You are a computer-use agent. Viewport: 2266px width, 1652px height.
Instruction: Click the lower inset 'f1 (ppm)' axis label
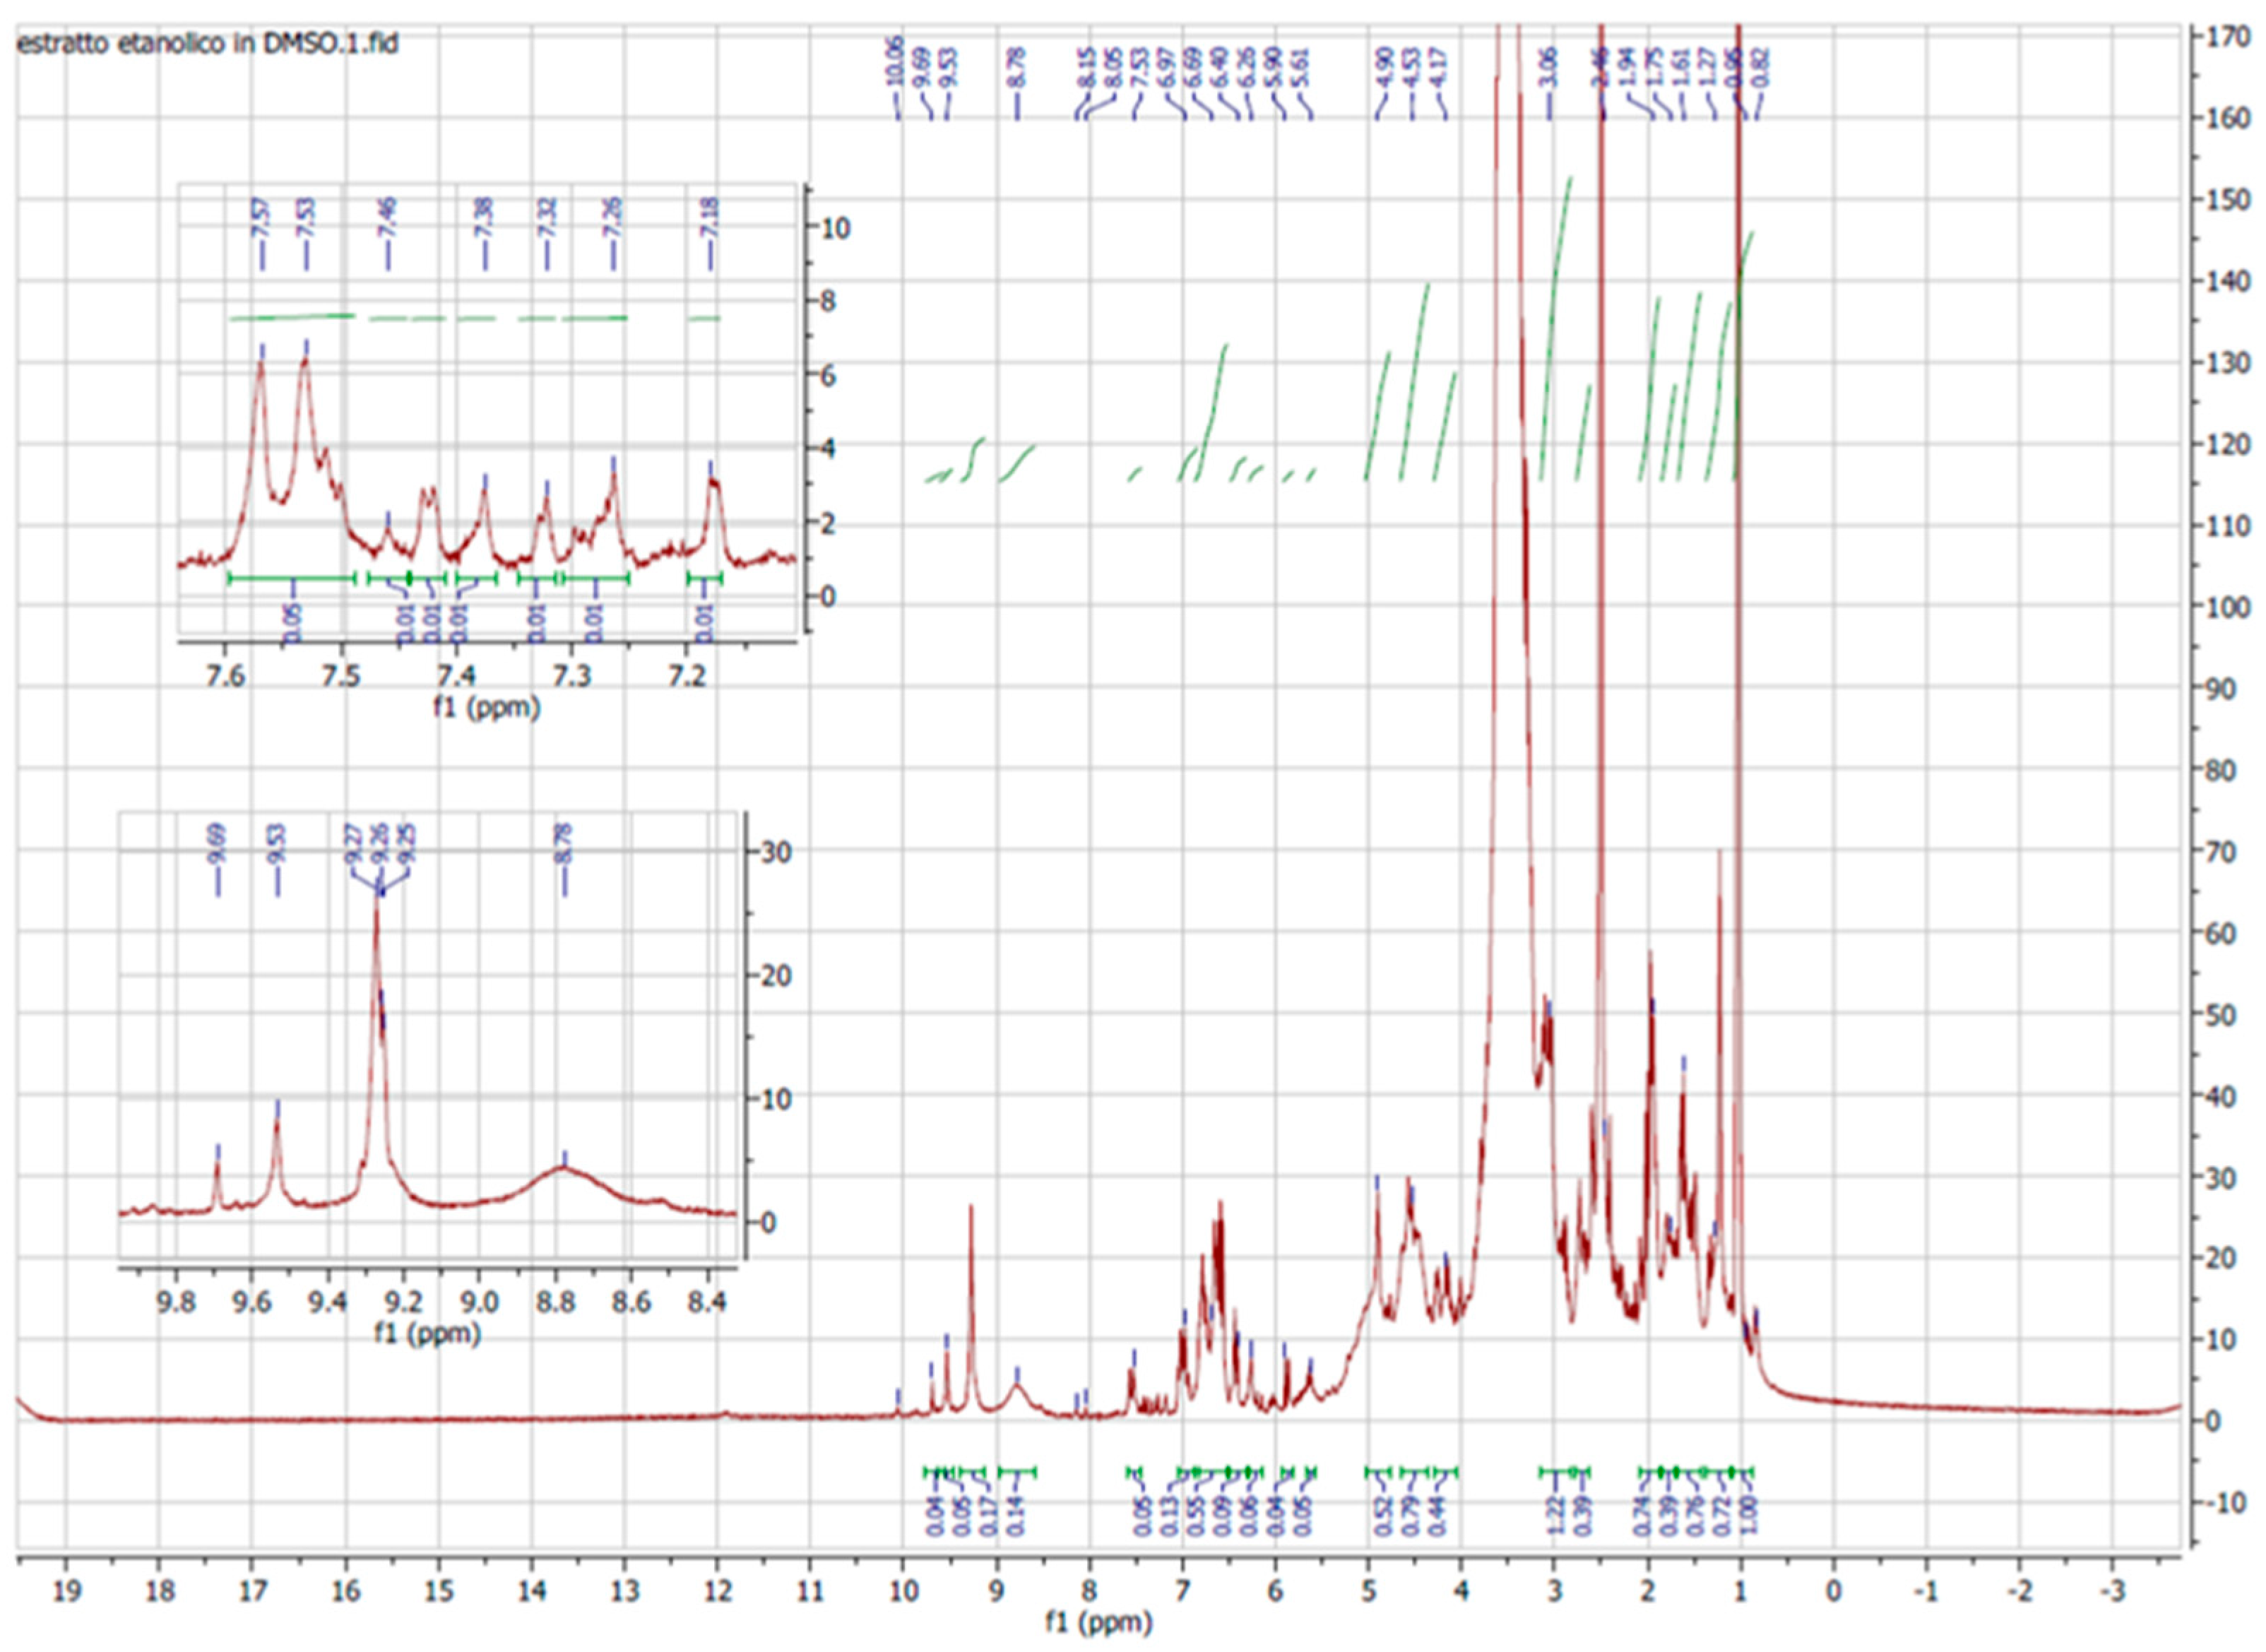[x=427, y=1333]
